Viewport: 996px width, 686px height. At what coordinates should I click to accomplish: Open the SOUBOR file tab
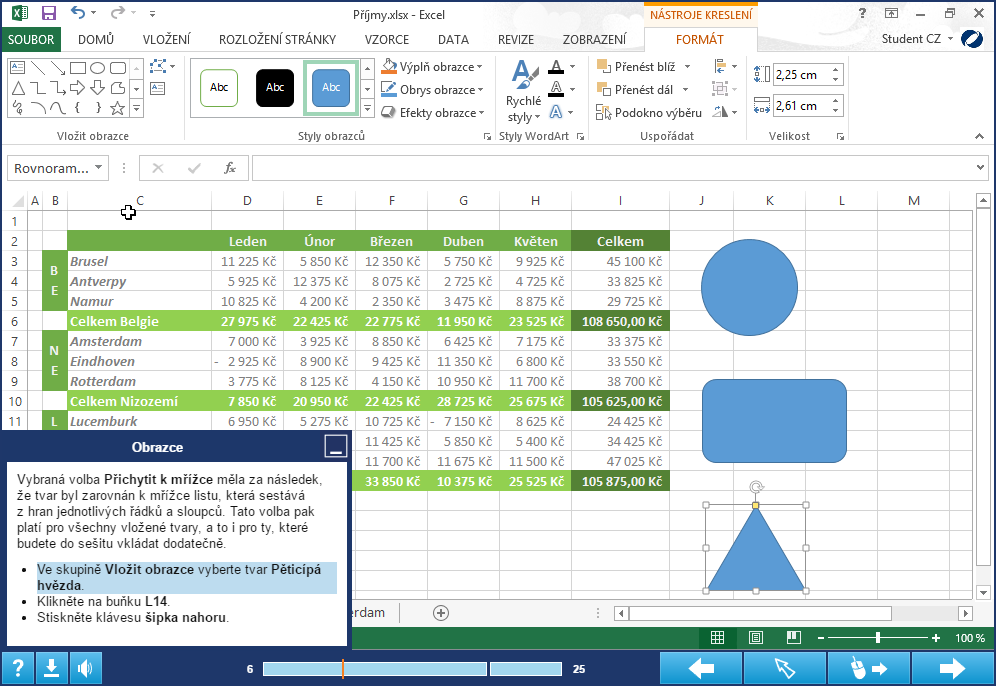[31, 39]
